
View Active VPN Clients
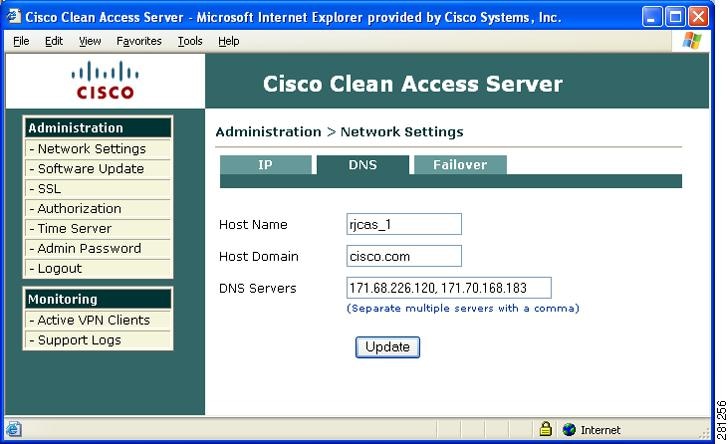click(98, 320)
